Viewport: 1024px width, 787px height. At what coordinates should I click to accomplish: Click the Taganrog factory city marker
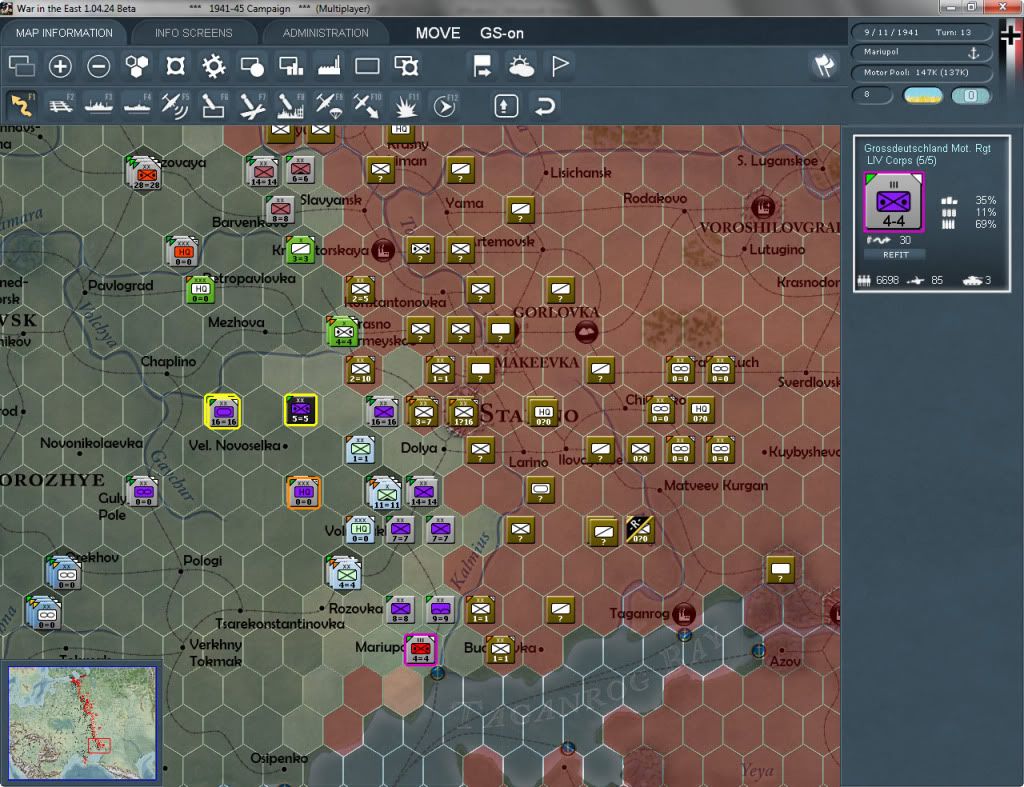(x=683, y=613)
